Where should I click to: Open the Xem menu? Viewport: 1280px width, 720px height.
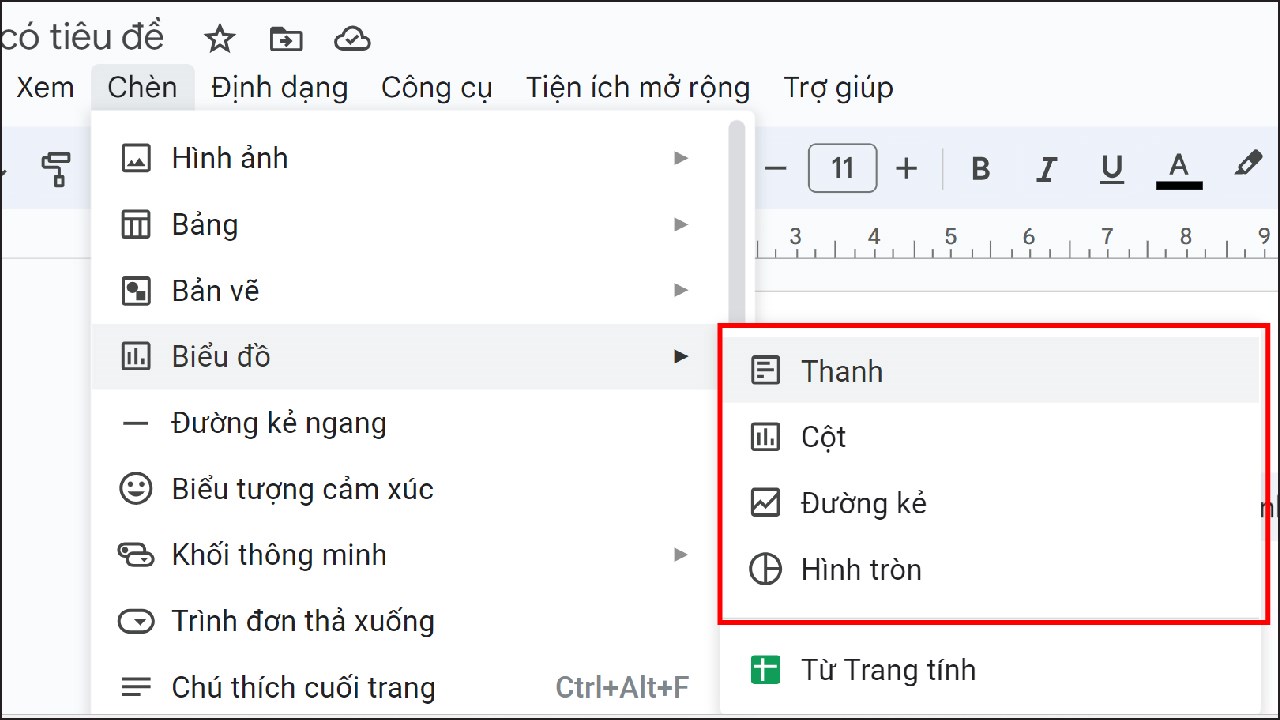coord(45,87)
